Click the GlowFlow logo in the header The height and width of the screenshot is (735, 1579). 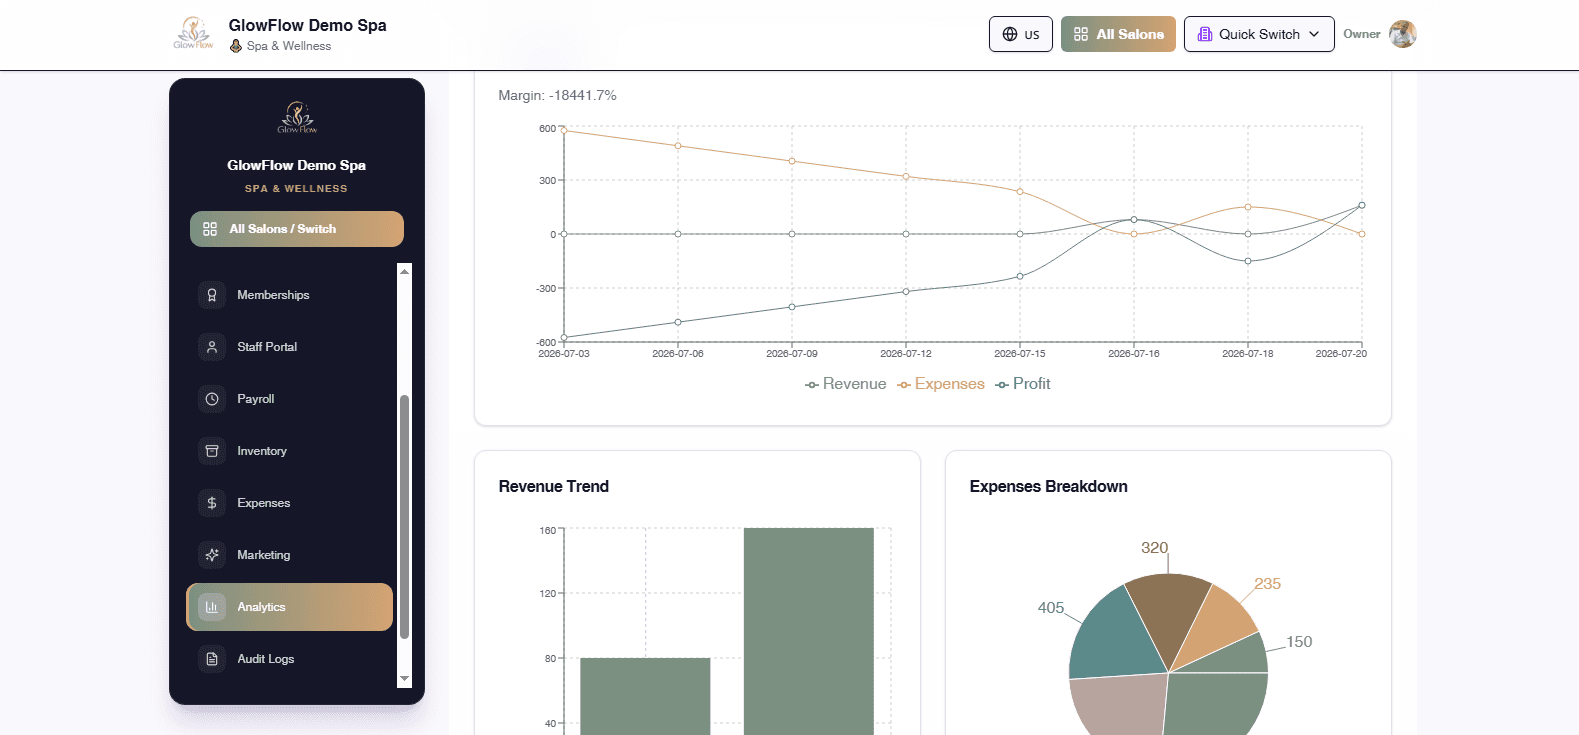(x=193, y=33)
